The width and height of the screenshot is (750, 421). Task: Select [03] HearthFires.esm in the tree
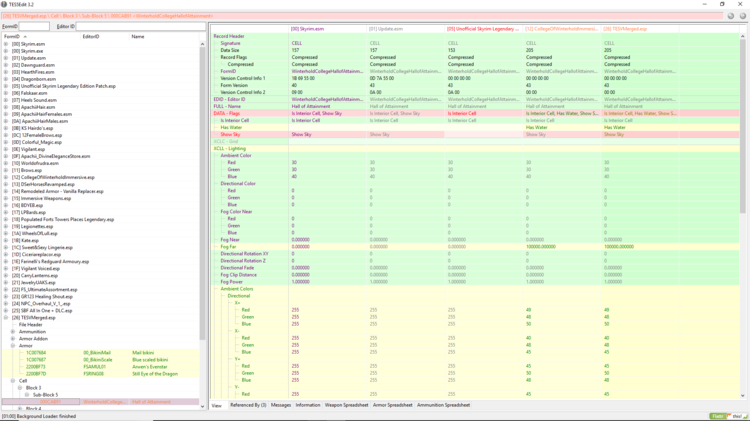coord(33,72)
